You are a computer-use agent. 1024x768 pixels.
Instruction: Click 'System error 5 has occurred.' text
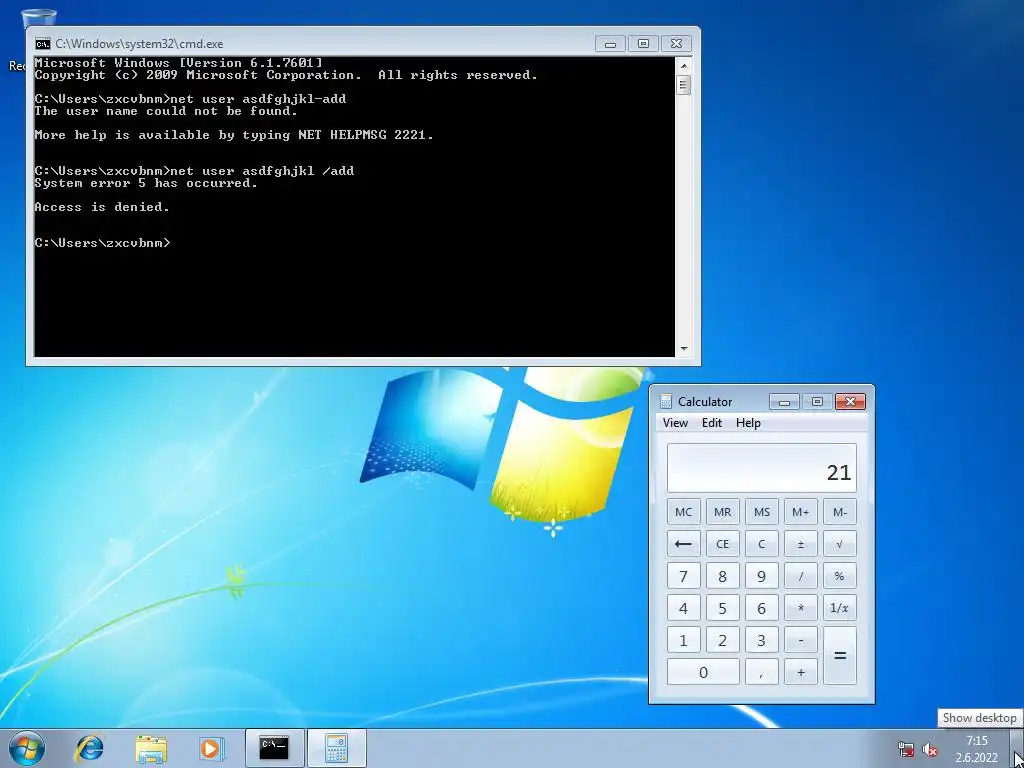pos(146,183)
